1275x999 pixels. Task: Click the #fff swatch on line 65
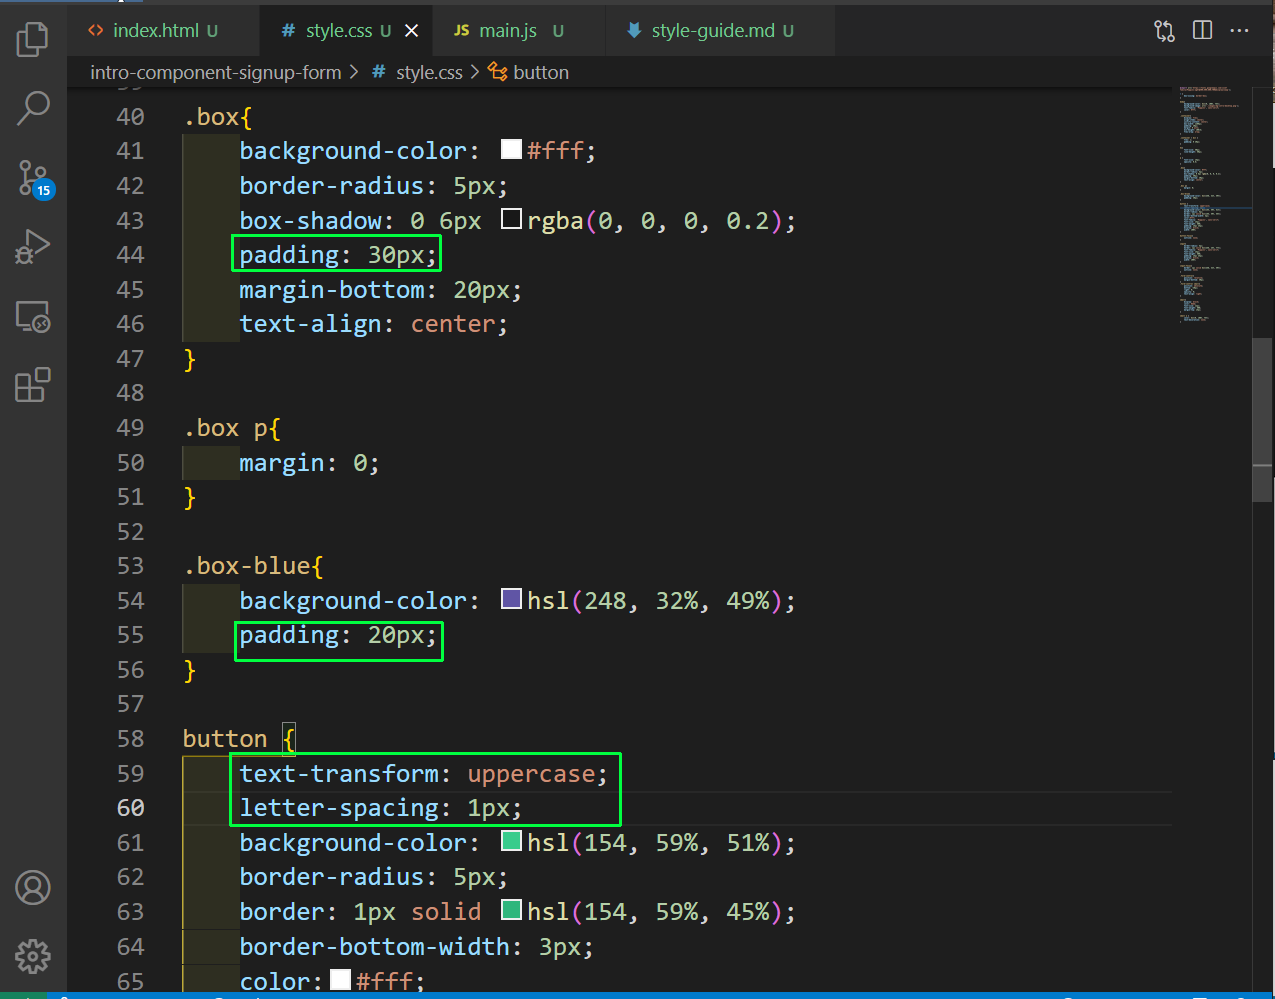[340, 979]
